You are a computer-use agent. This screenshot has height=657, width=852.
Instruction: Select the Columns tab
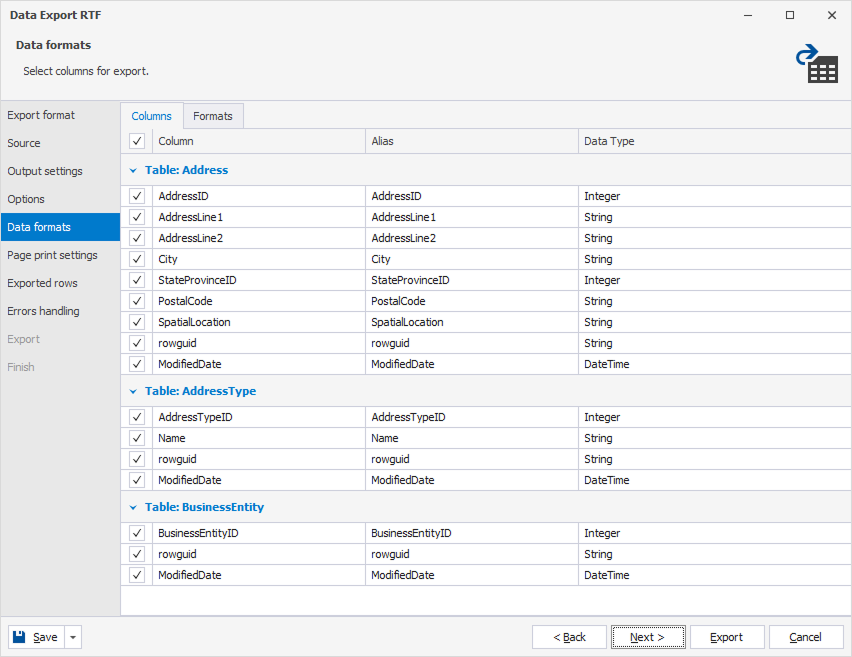pos(152,116)
